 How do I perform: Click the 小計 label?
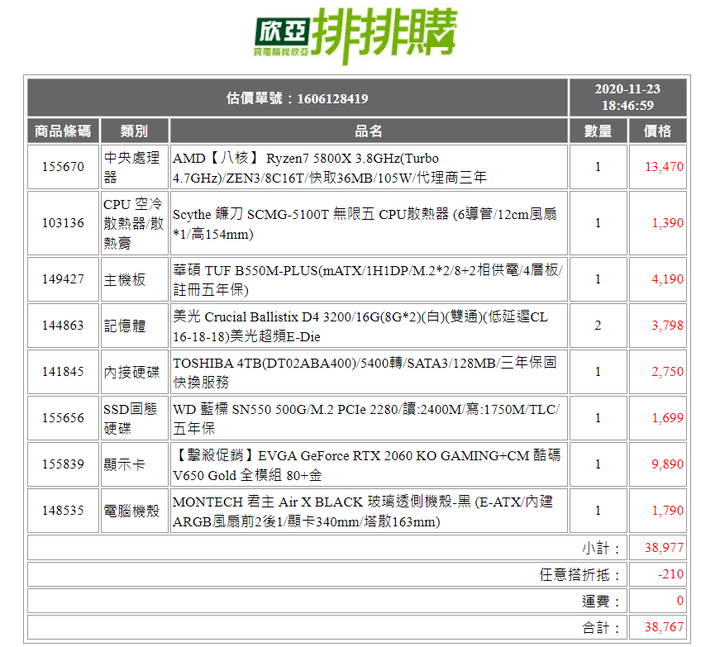[601, 548]
